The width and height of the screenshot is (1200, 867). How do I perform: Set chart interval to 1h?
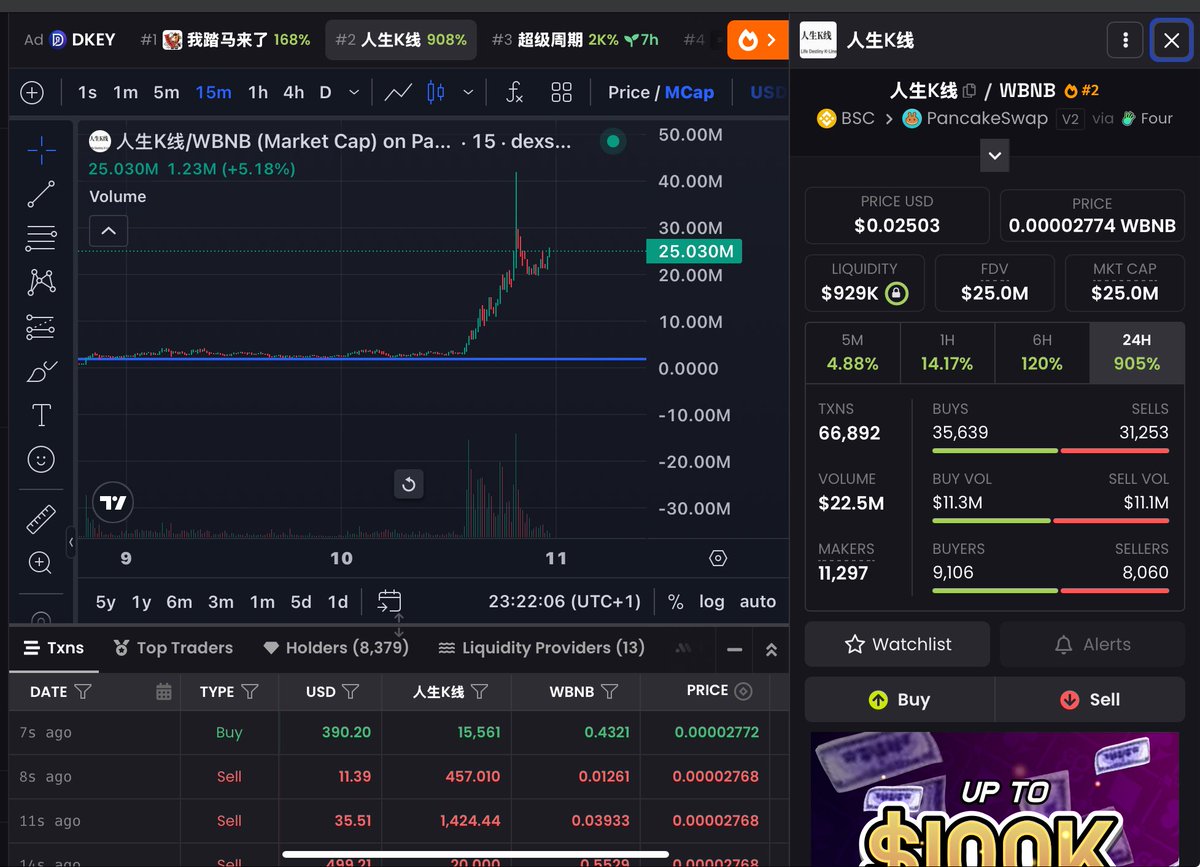(258, 92)
